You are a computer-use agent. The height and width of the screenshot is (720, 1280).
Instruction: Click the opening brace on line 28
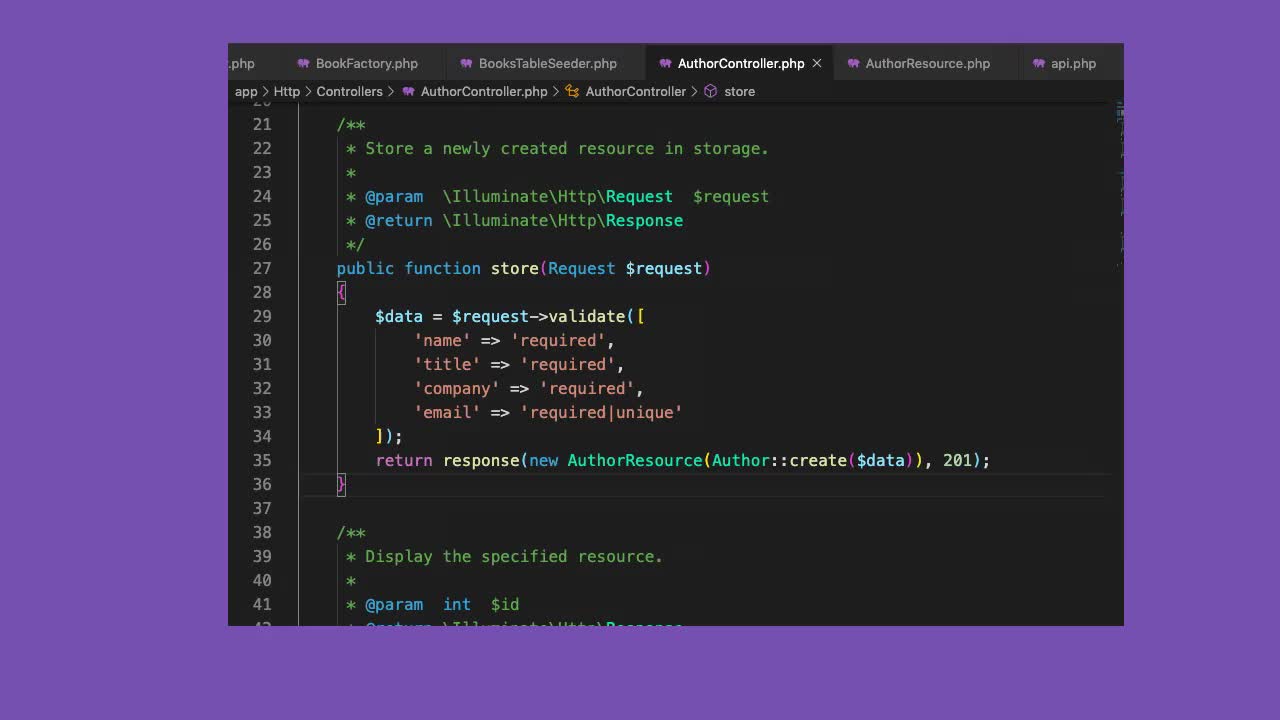coord(341,292)
